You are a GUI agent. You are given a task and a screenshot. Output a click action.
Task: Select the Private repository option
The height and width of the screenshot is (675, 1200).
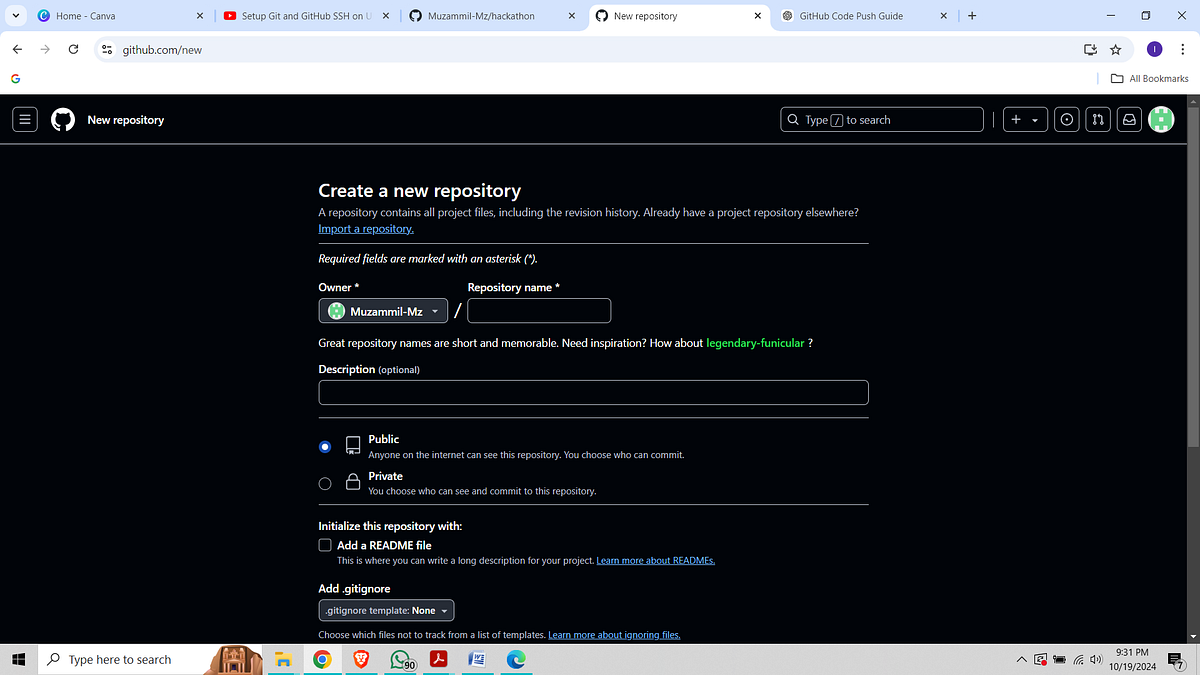click(324, 483)
